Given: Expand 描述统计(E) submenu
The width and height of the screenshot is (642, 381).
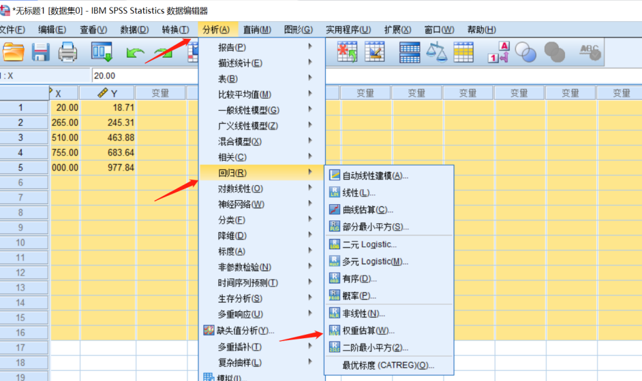Looking at the screenshot, I should [x=262, y=63].
